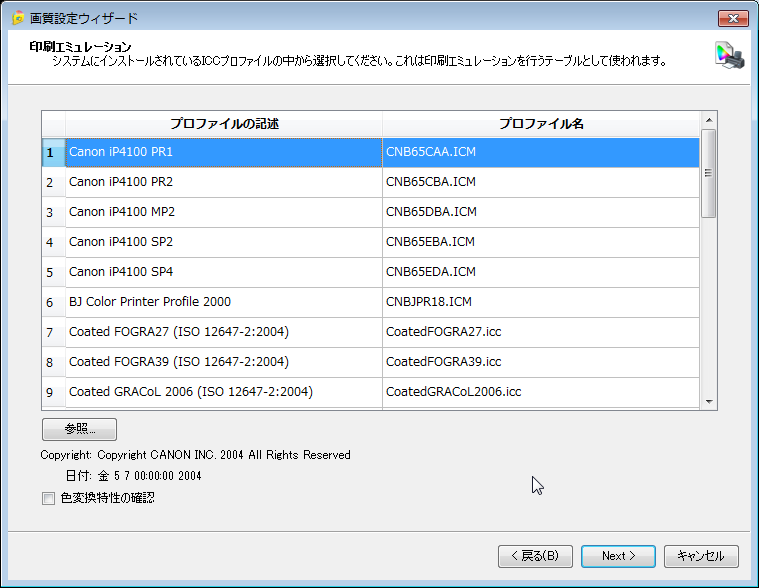This screenshot has height=588, width=759.
Task: Enable the 色変換特性の確認 checkbox
Action: click(x=48, y=498)
